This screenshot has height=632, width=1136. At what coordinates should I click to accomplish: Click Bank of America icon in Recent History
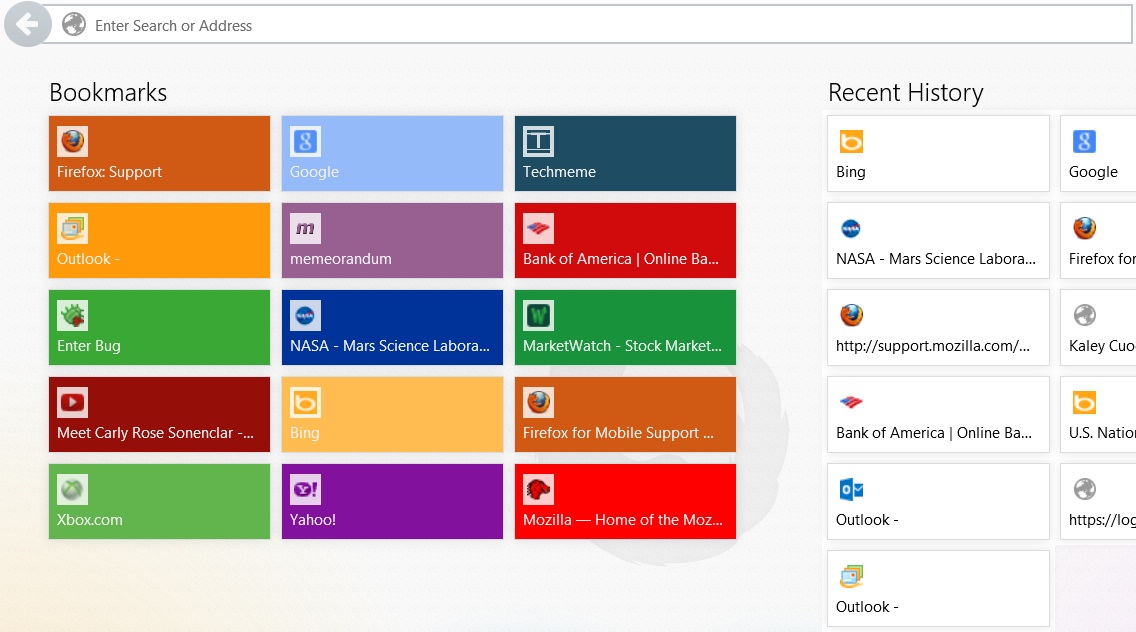click(851, 402)
